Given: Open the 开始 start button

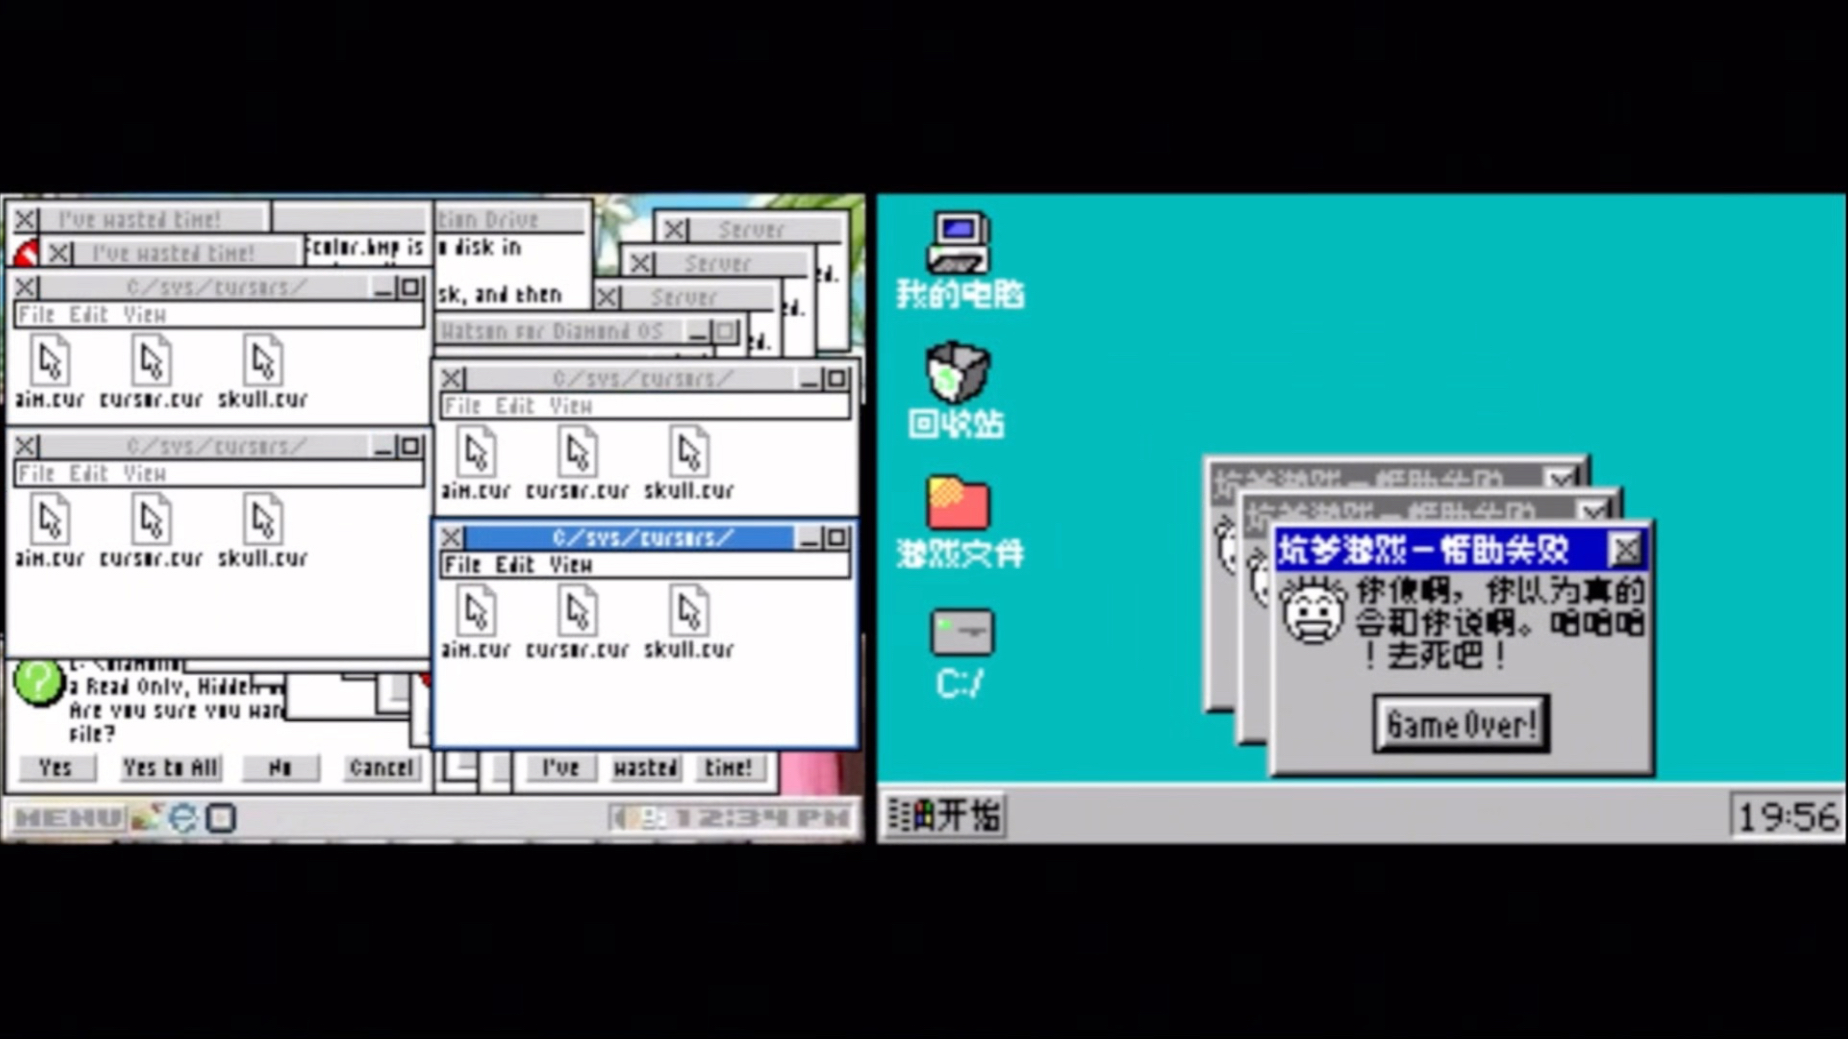Looking at the screenshot, I should pos(945,815).
